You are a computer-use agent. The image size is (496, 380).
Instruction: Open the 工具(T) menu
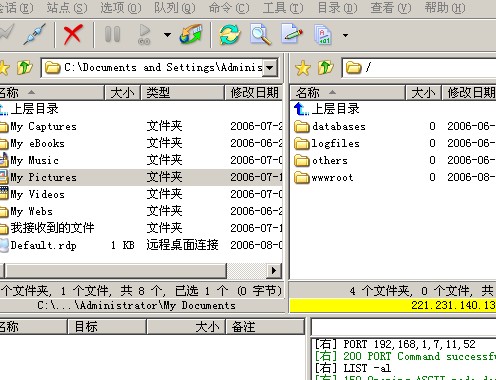[283, 7]
